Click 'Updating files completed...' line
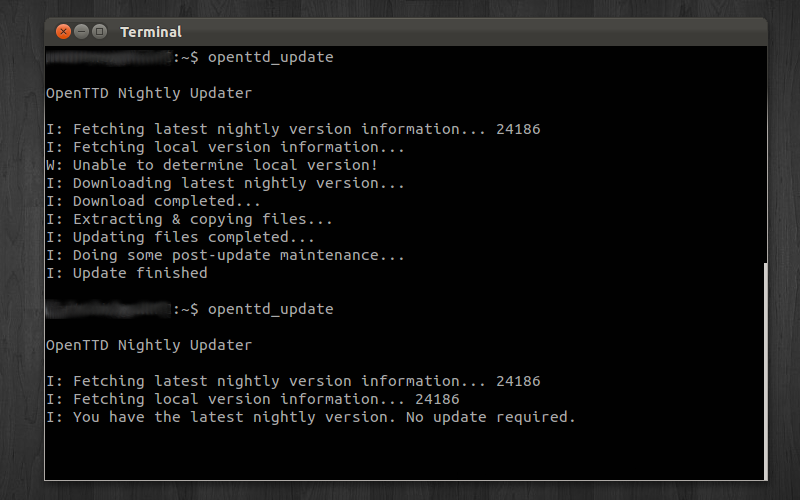 click(180, 237)
